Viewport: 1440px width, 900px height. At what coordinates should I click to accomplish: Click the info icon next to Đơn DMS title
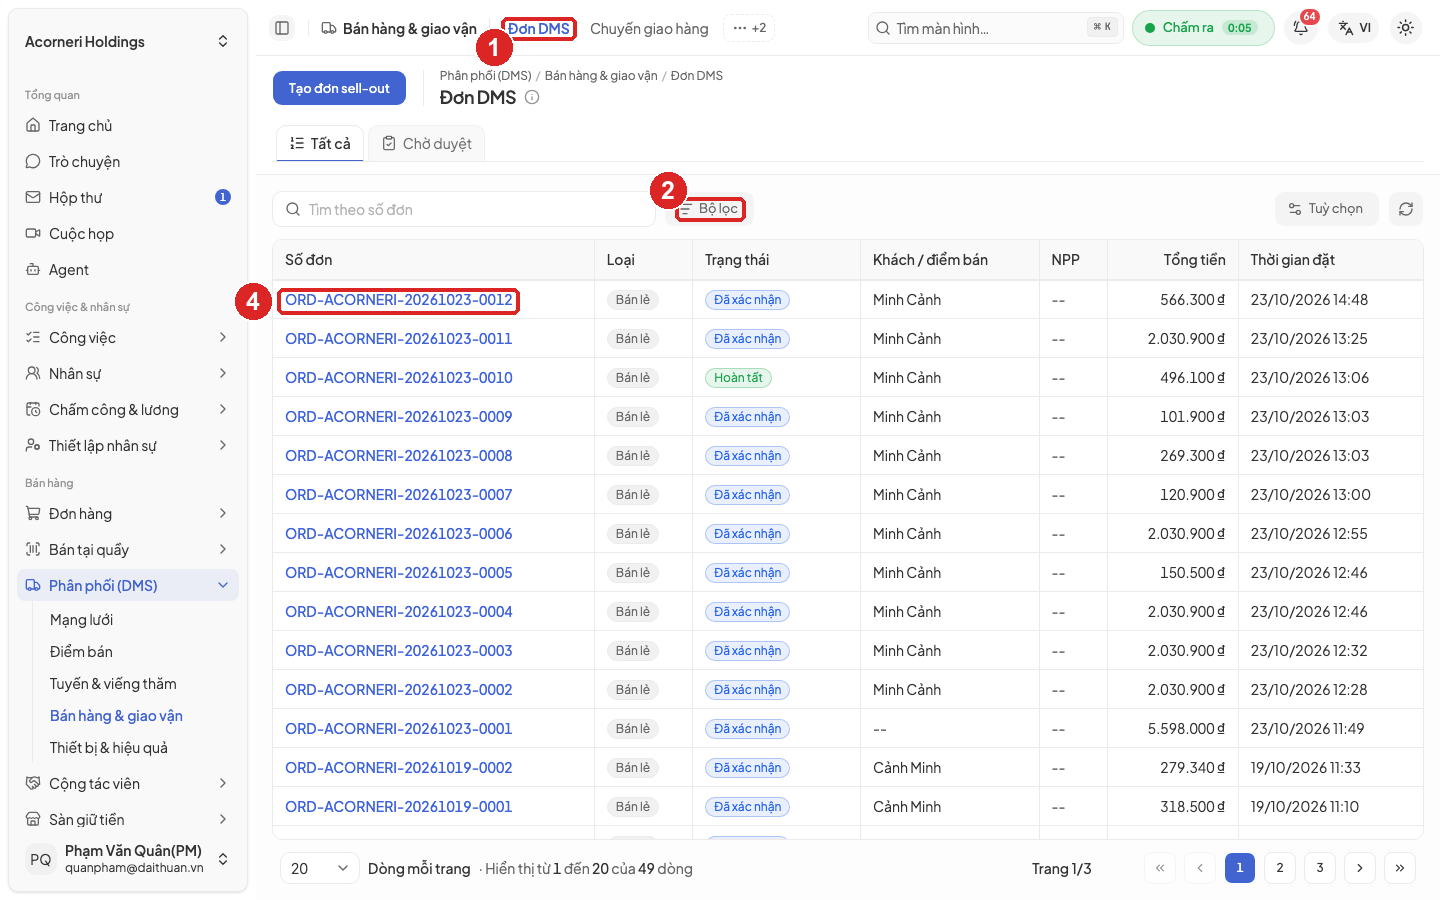tap(532, 97)
